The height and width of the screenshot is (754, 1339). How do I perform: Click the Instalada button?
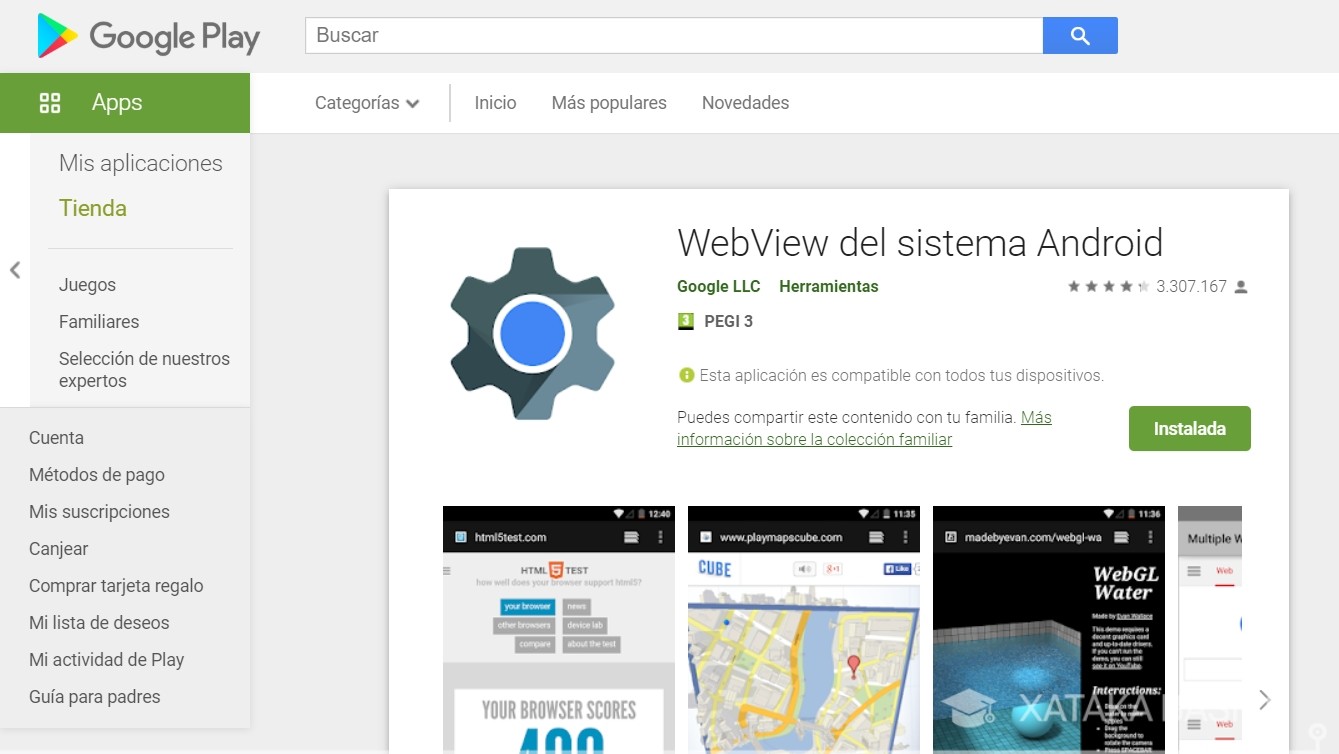tap(1189, 428)
